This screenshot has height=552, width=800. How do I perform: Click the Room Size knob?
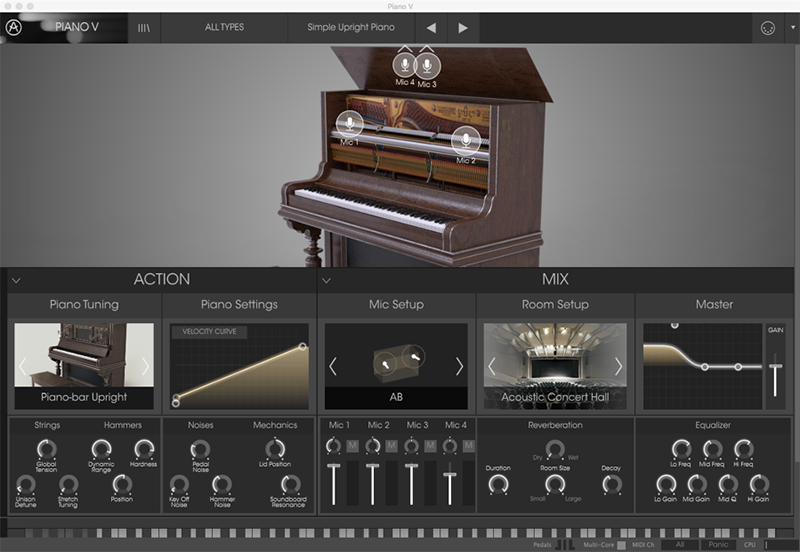[555, 484]
